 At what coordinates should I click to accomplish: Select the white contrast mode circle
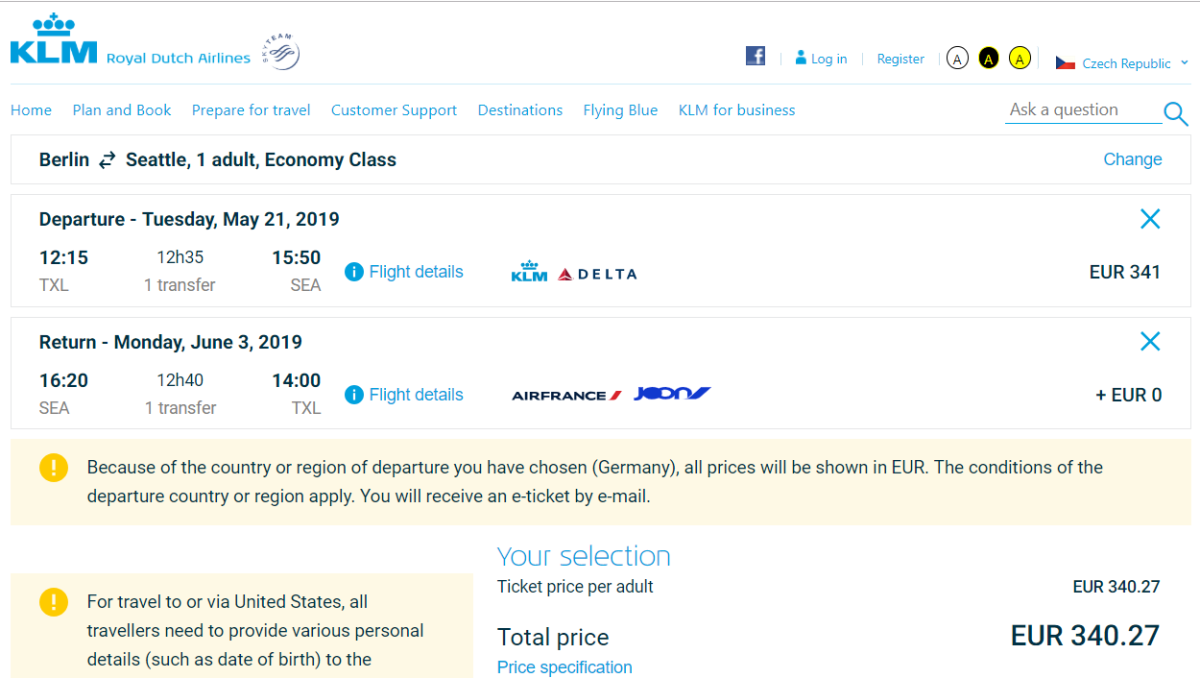957,58
